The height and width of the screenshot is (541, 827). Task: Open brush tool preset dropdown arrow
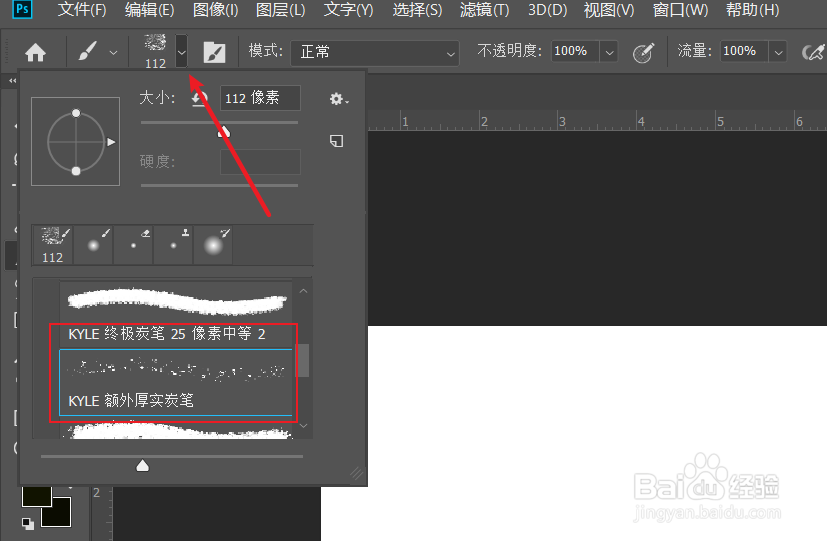[113, 53]
